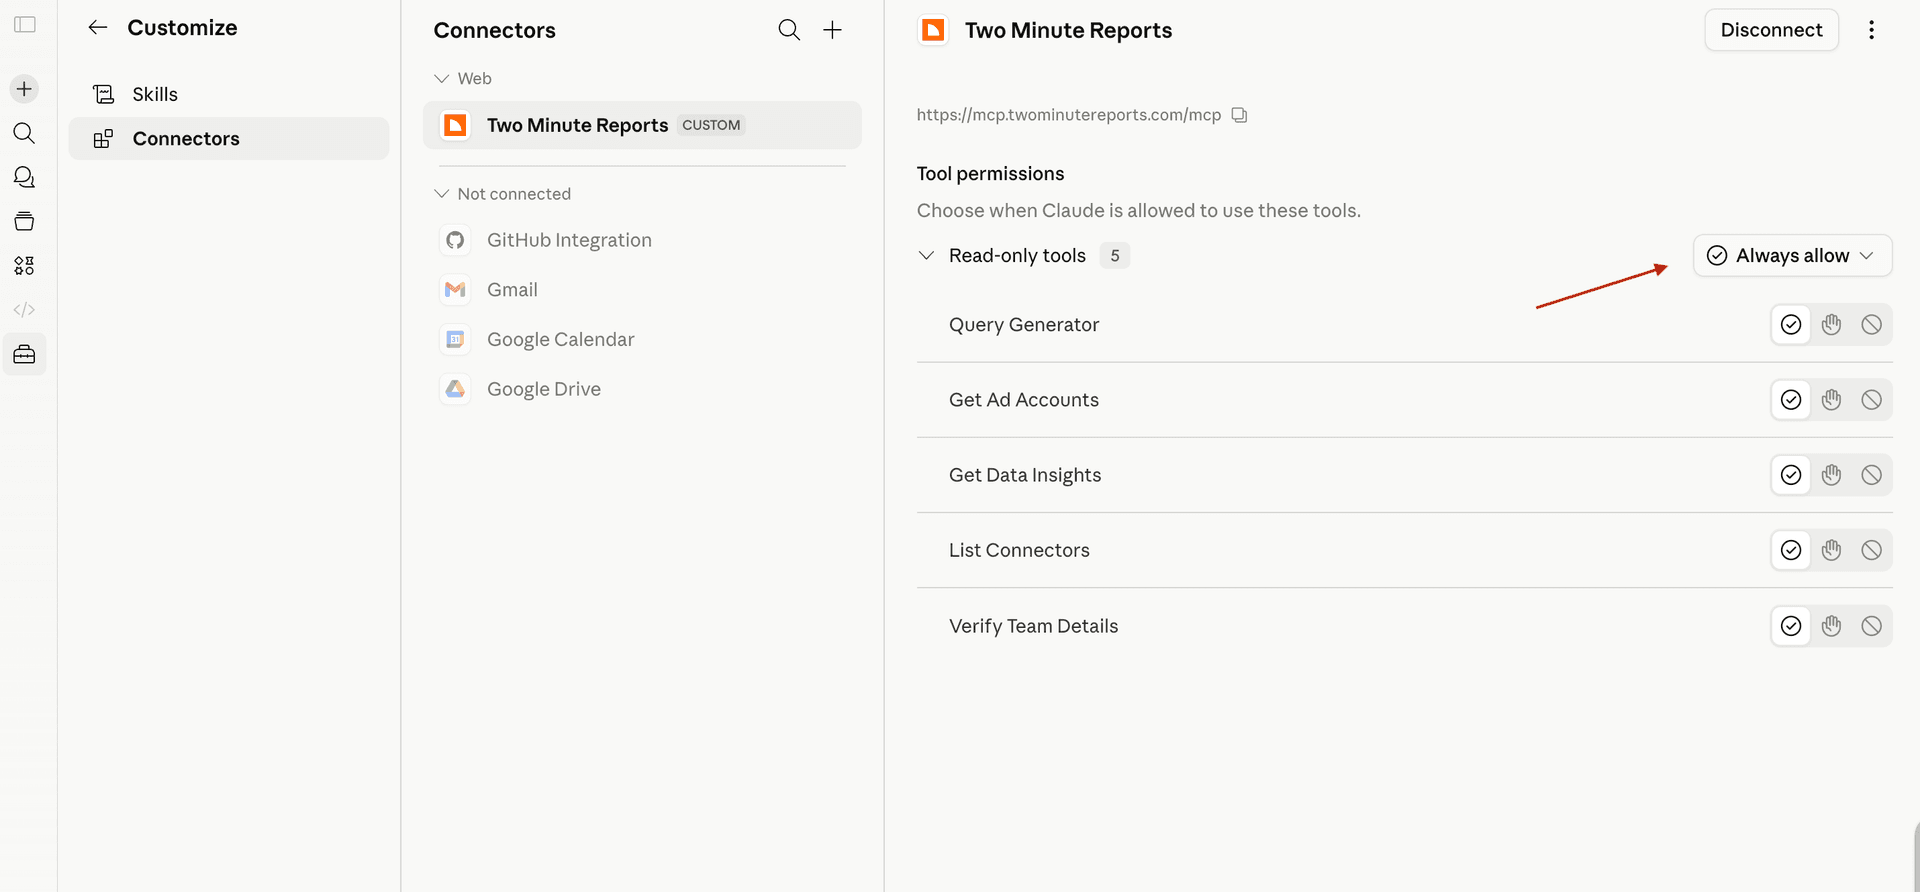Select Connectors in Customize menu
The width and height of the screenshot is (1920, 892).
click(229, 139)
